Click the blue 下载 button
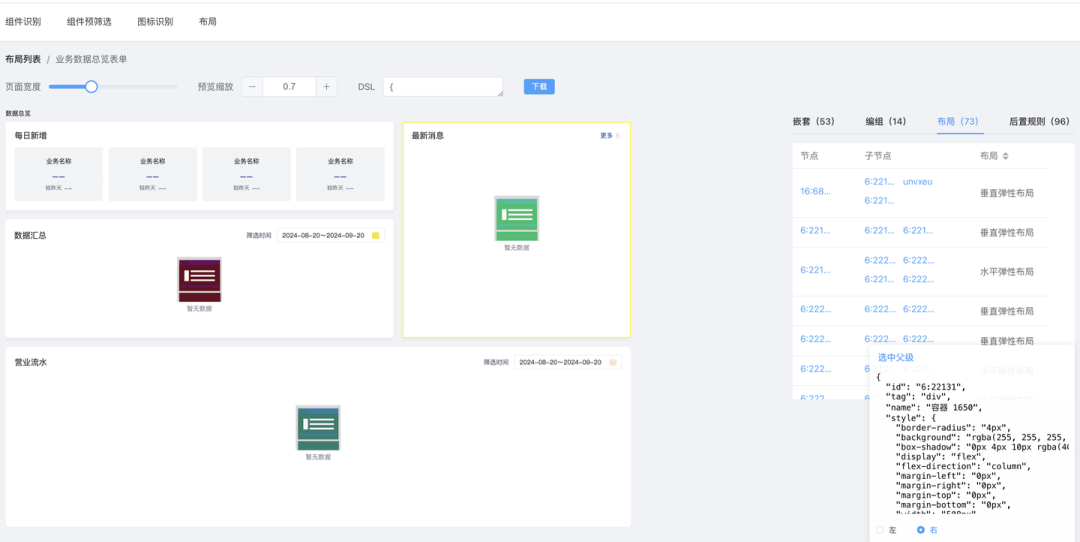Screen dimensions: 1080x542 click(539, 87)
